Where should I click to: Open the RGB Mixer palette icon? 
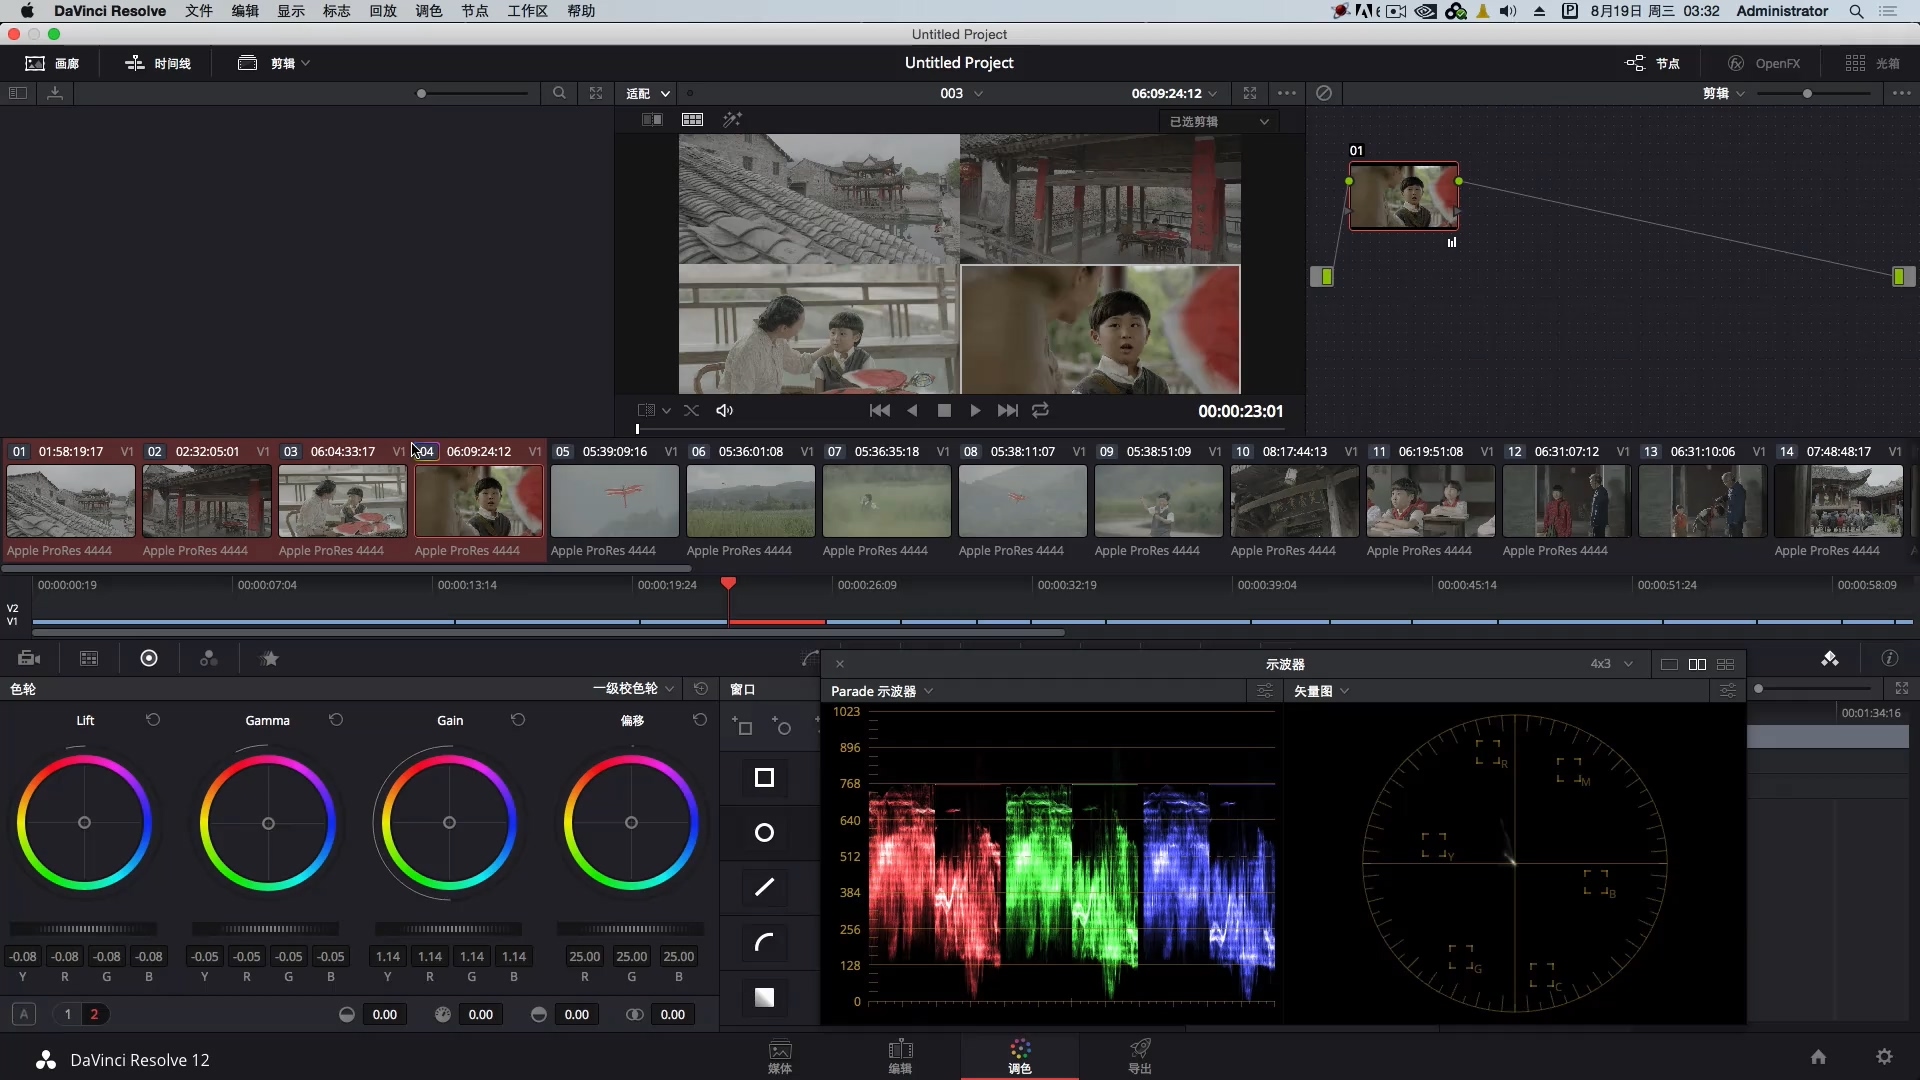(x=209, y=658)
